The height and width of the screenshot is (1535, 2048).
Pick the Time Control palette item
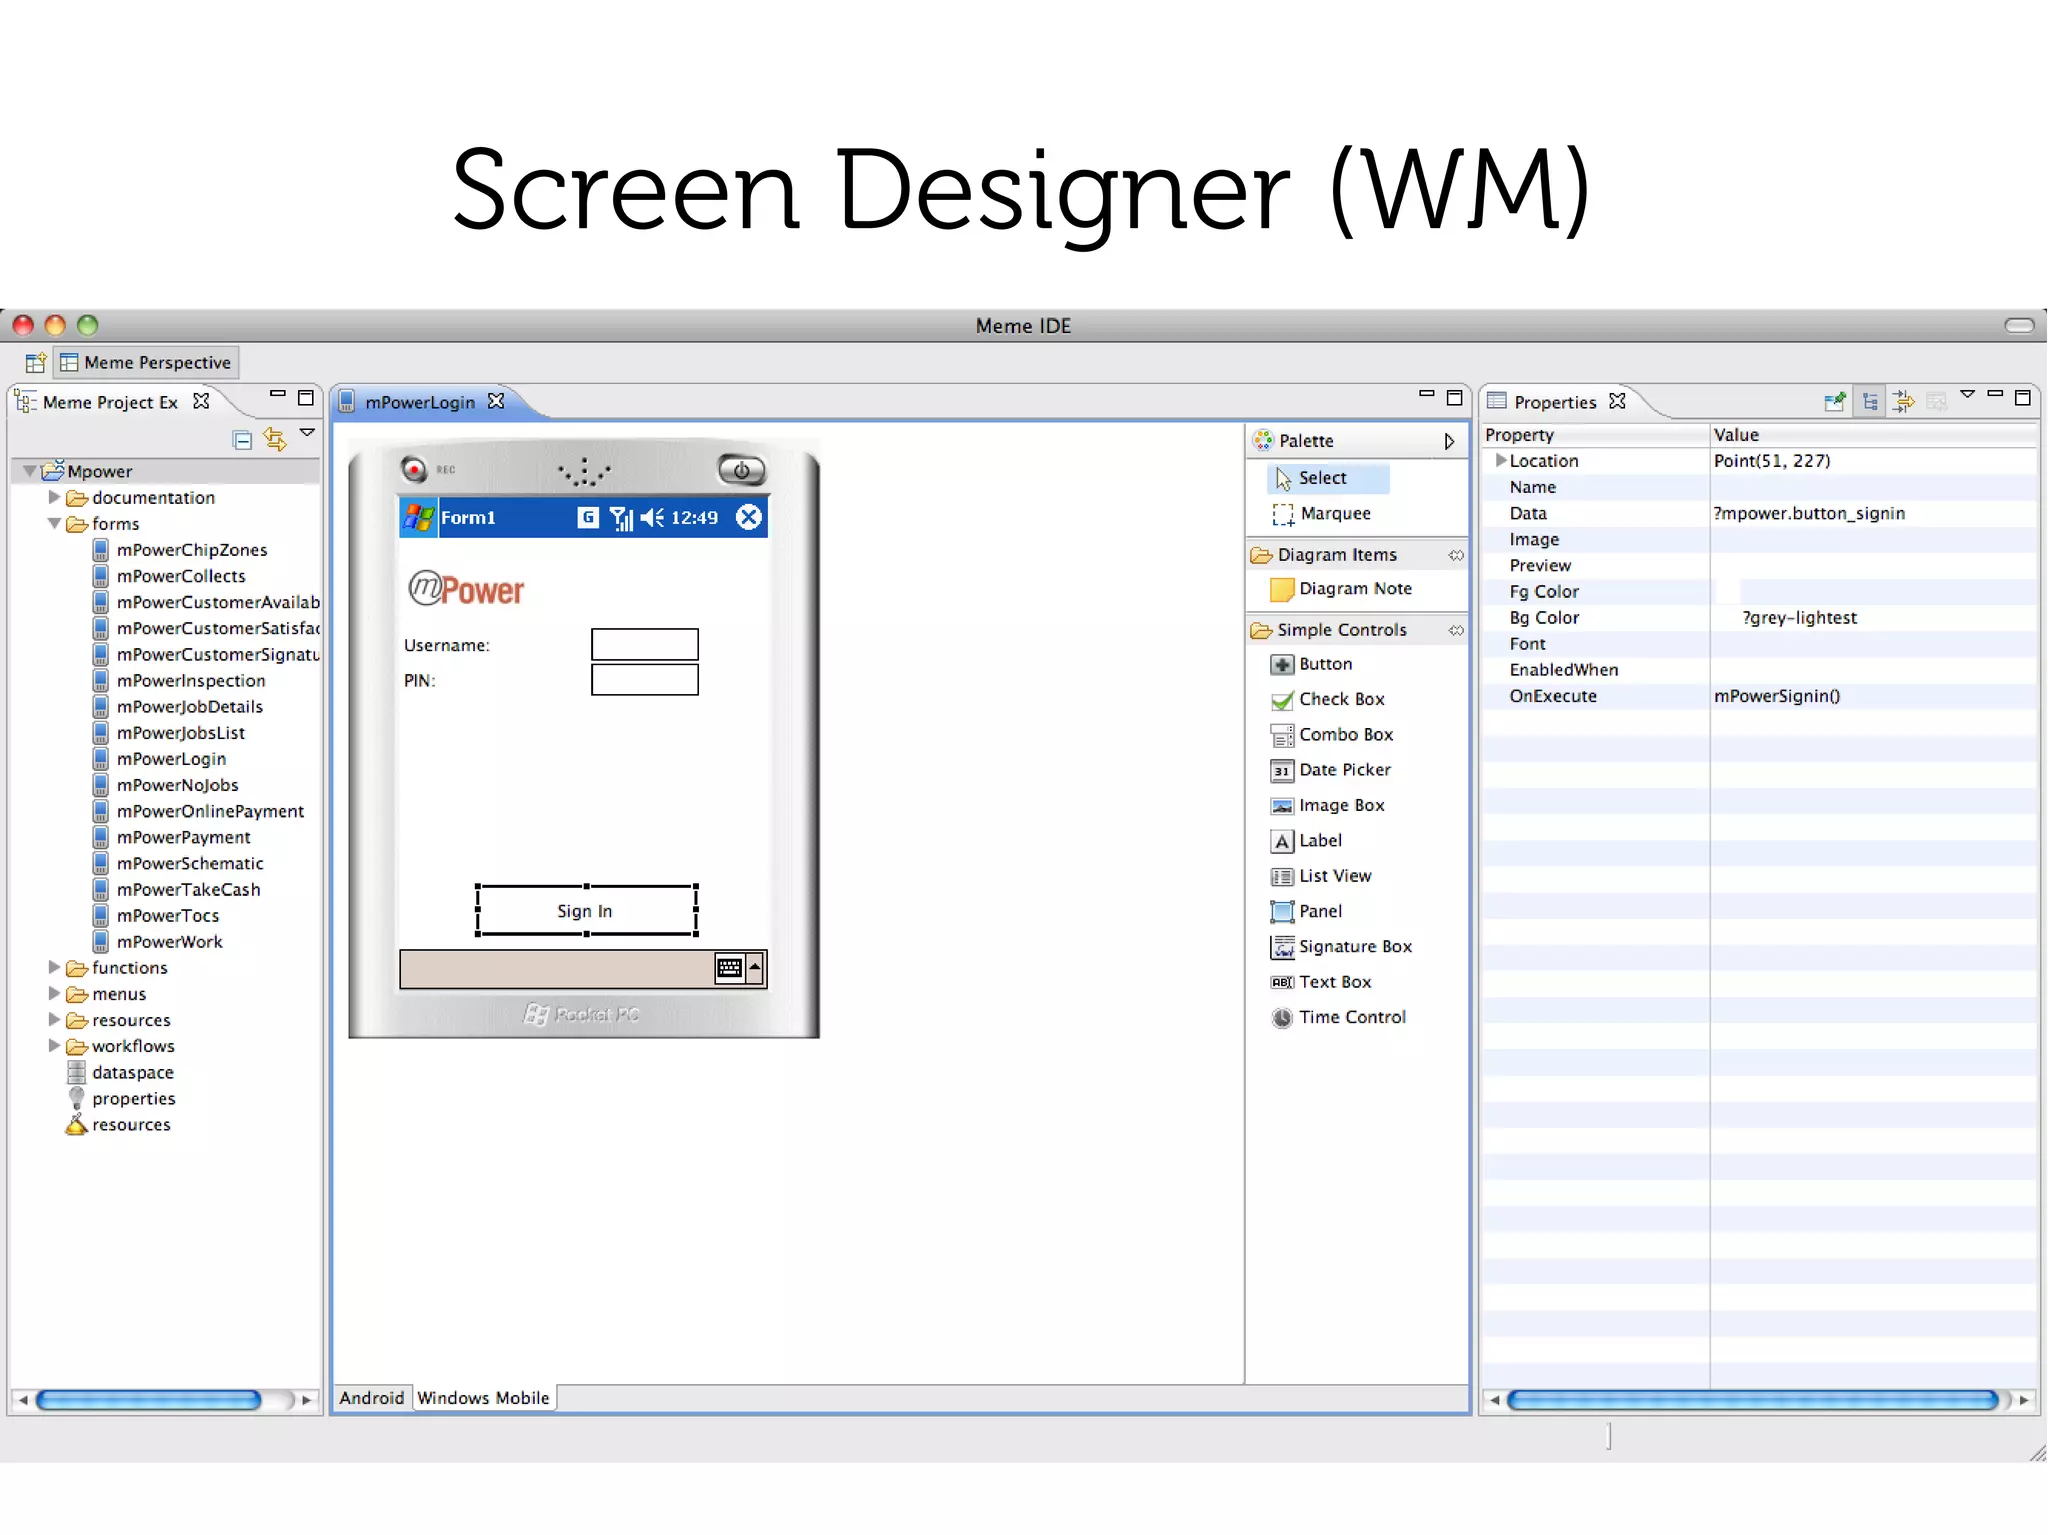1338,1017
